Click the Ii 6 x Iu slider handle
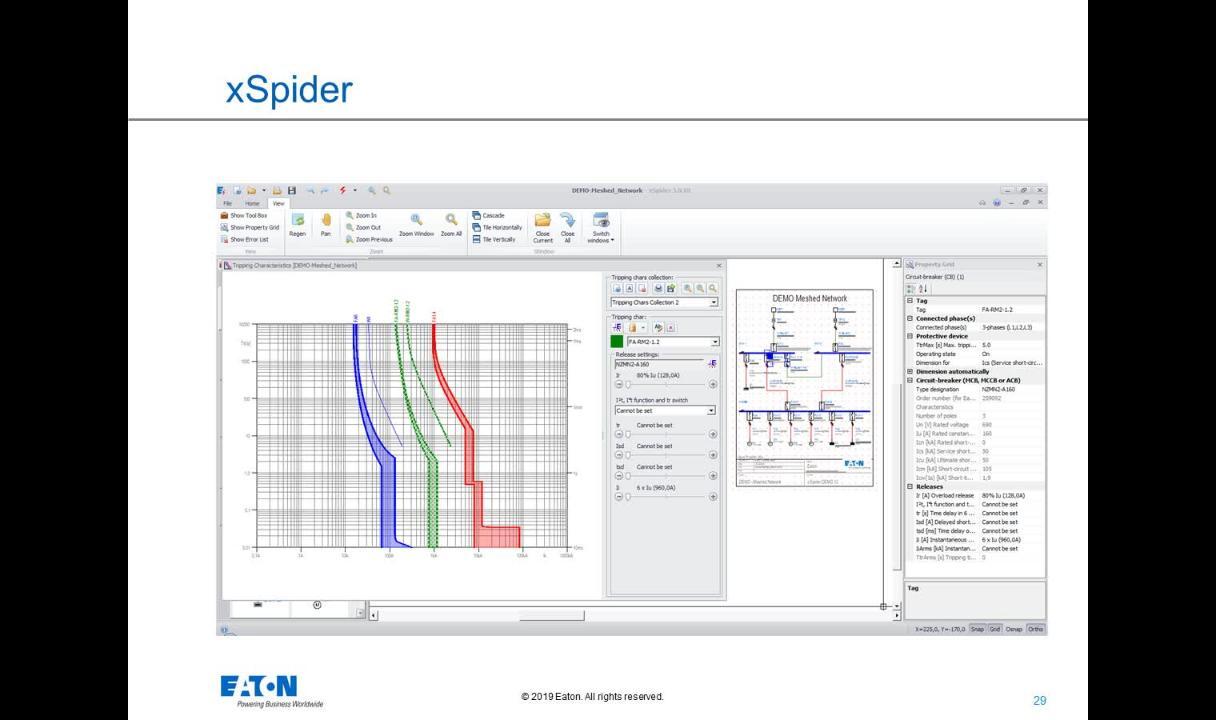The width and height of the screenshot is (1216, 720). [x=628, y=496]
